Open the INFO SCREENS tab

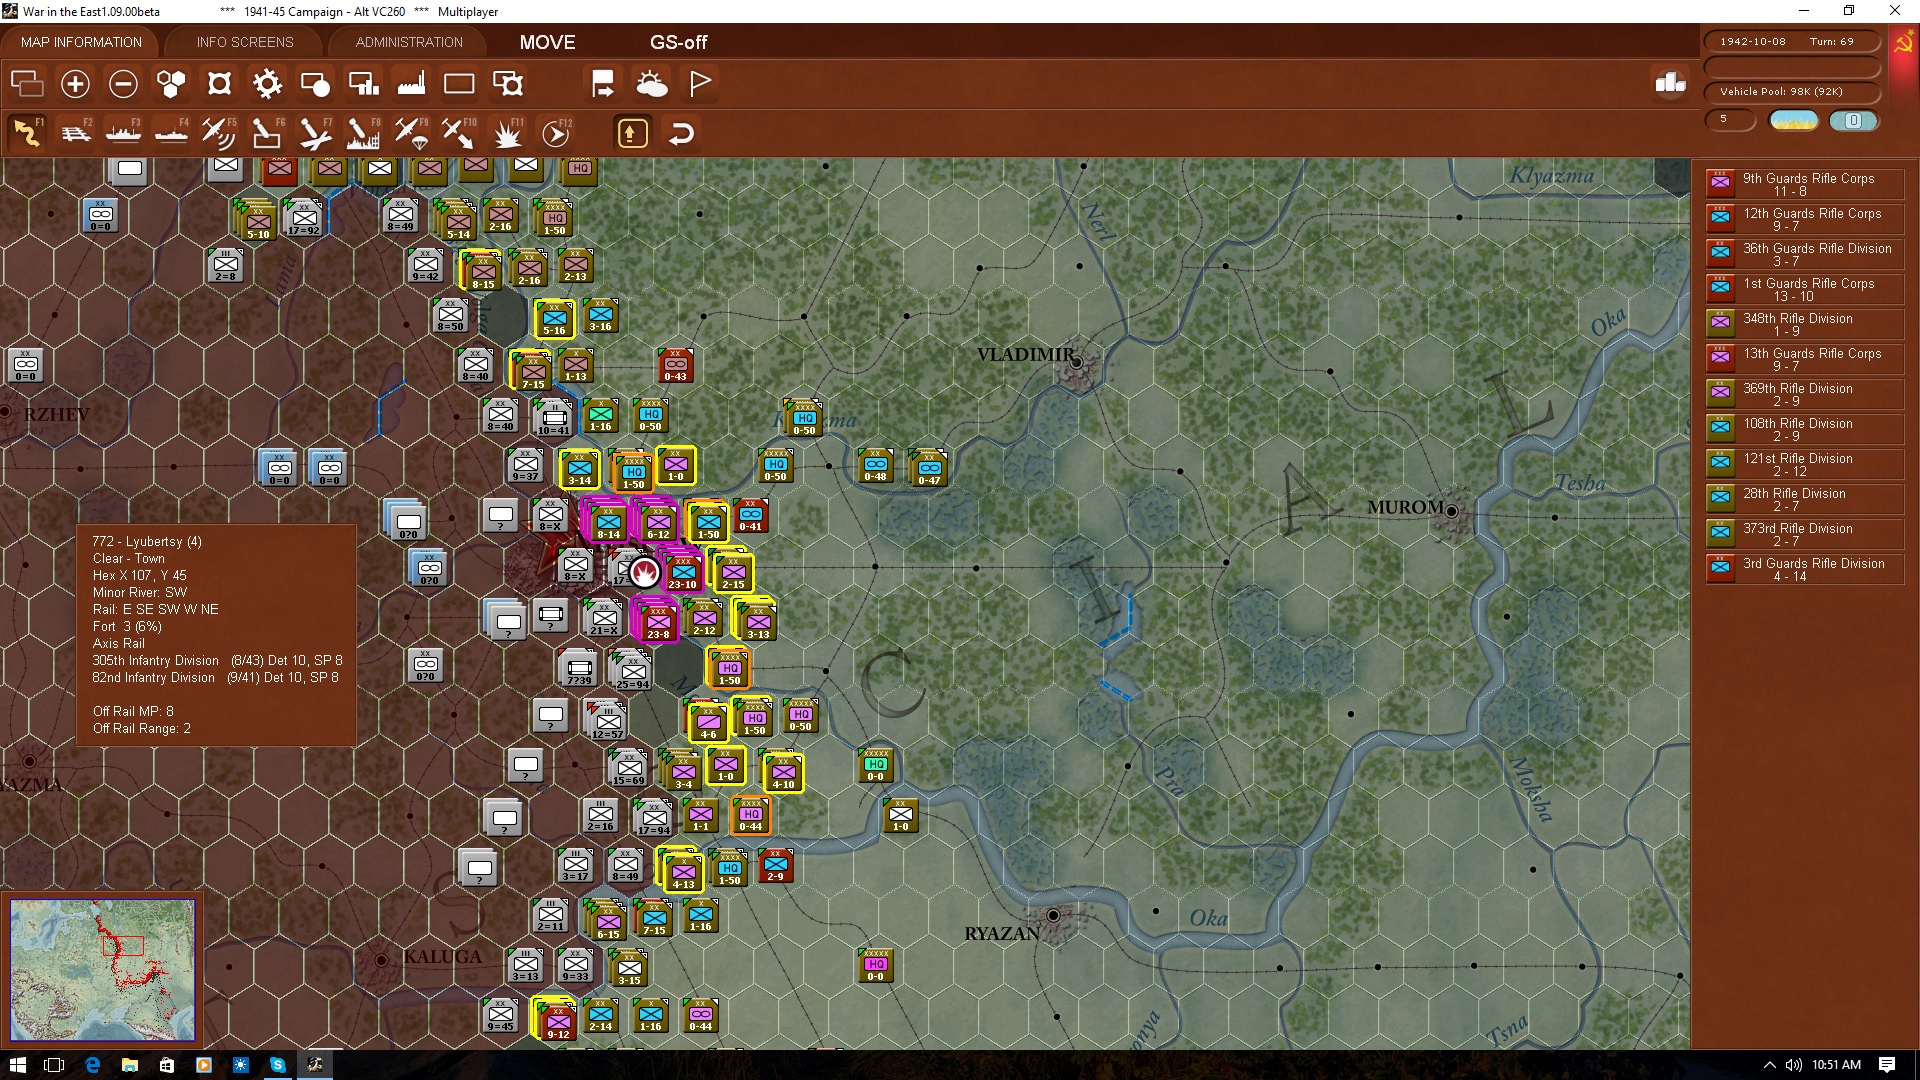245,42
